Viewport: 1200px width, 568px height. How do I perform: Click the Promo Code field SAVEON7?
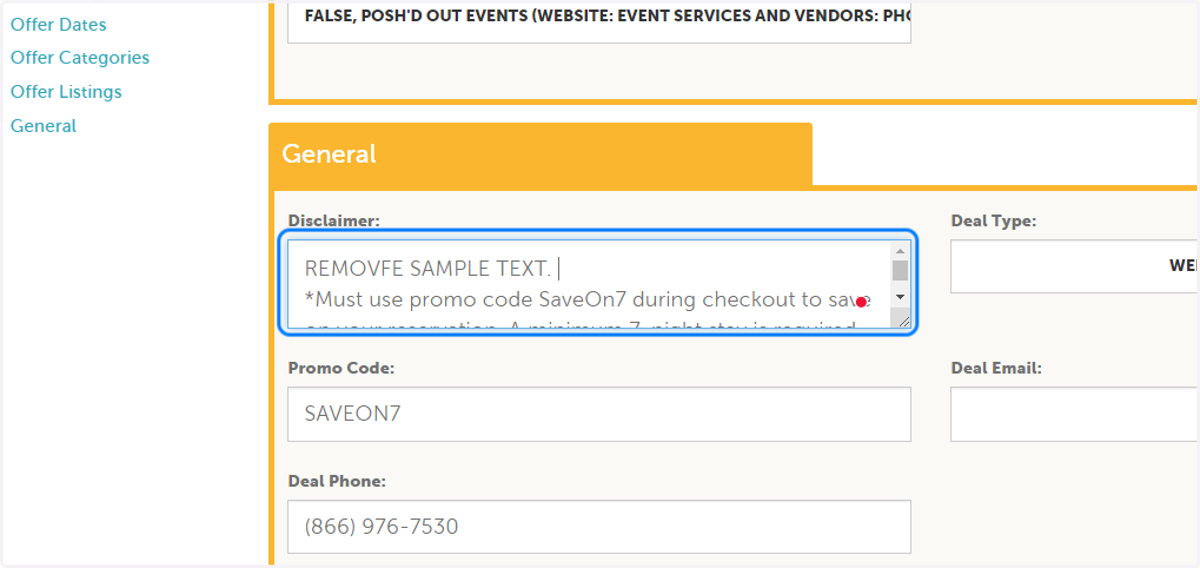[x=599, y=414]
